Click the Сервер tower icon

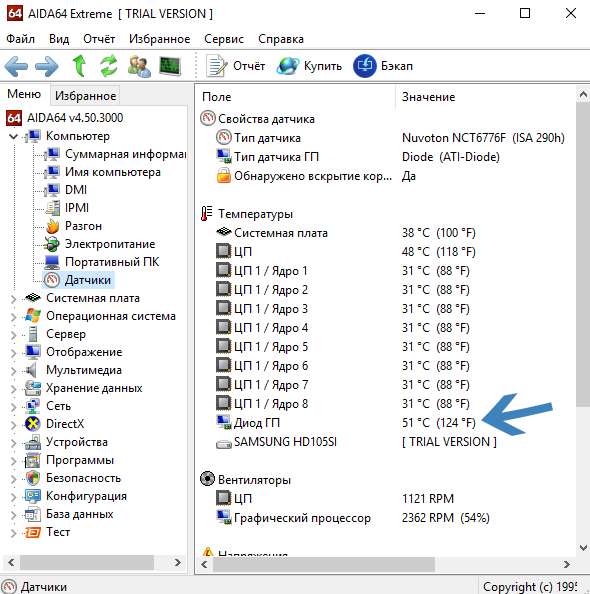[33, 334]
